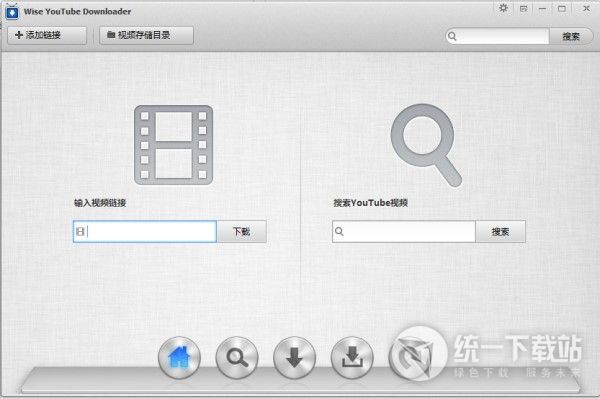Click the 搜索YouTube视频 label
600x399 pixels.
tap(370, 203)
